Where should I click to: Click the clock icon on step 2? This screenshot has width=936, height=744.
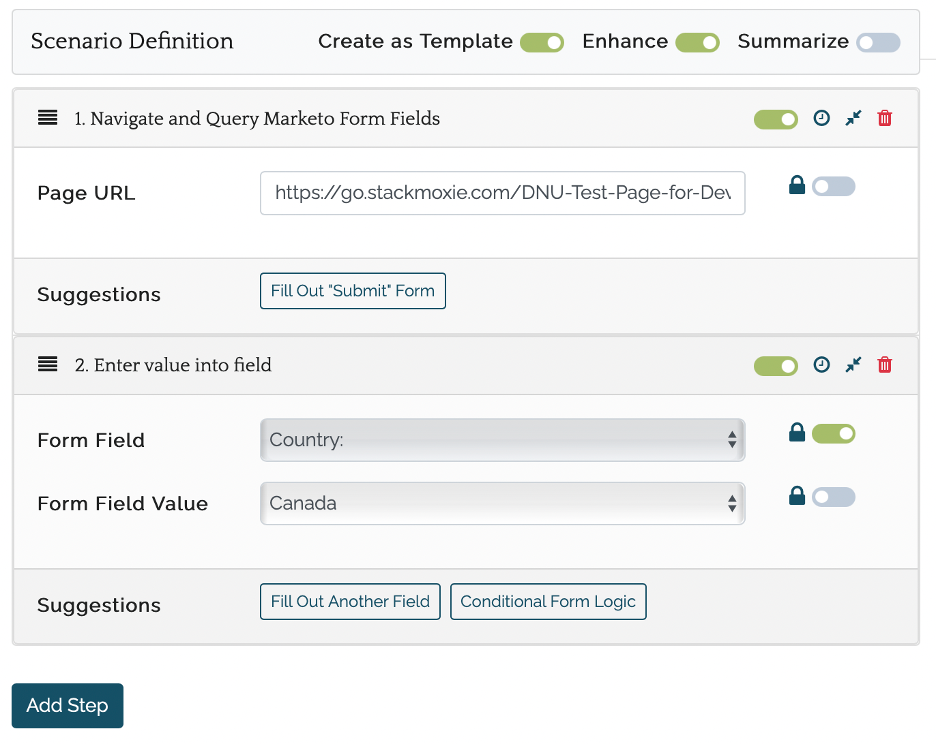[x=821, y=365]
